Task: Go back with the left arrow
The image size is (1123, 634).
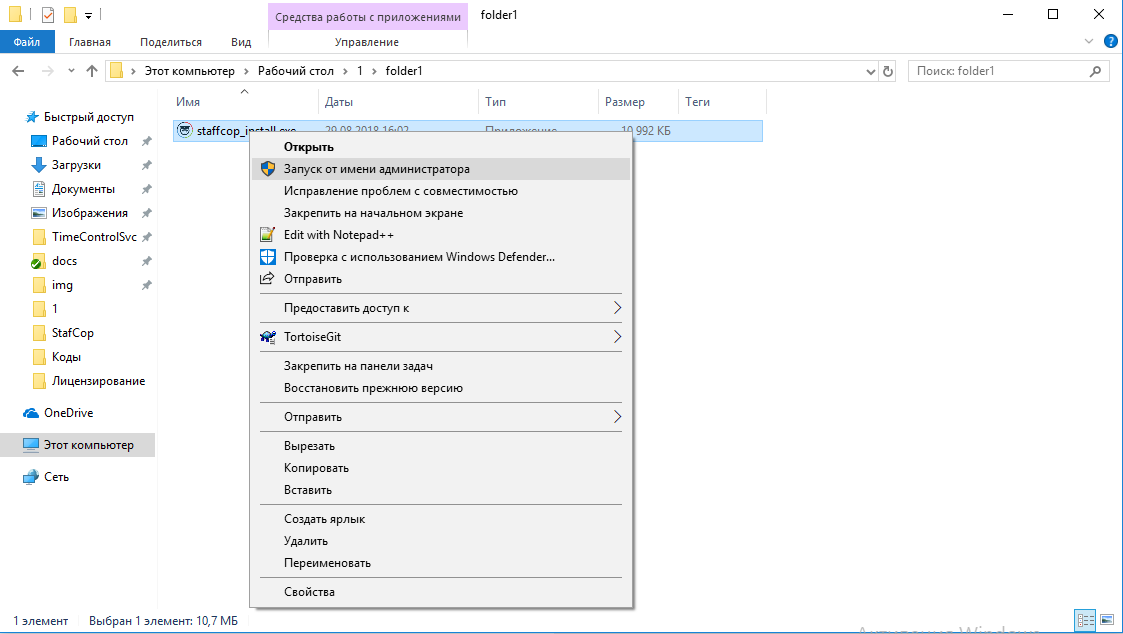Action: point(19,71)
